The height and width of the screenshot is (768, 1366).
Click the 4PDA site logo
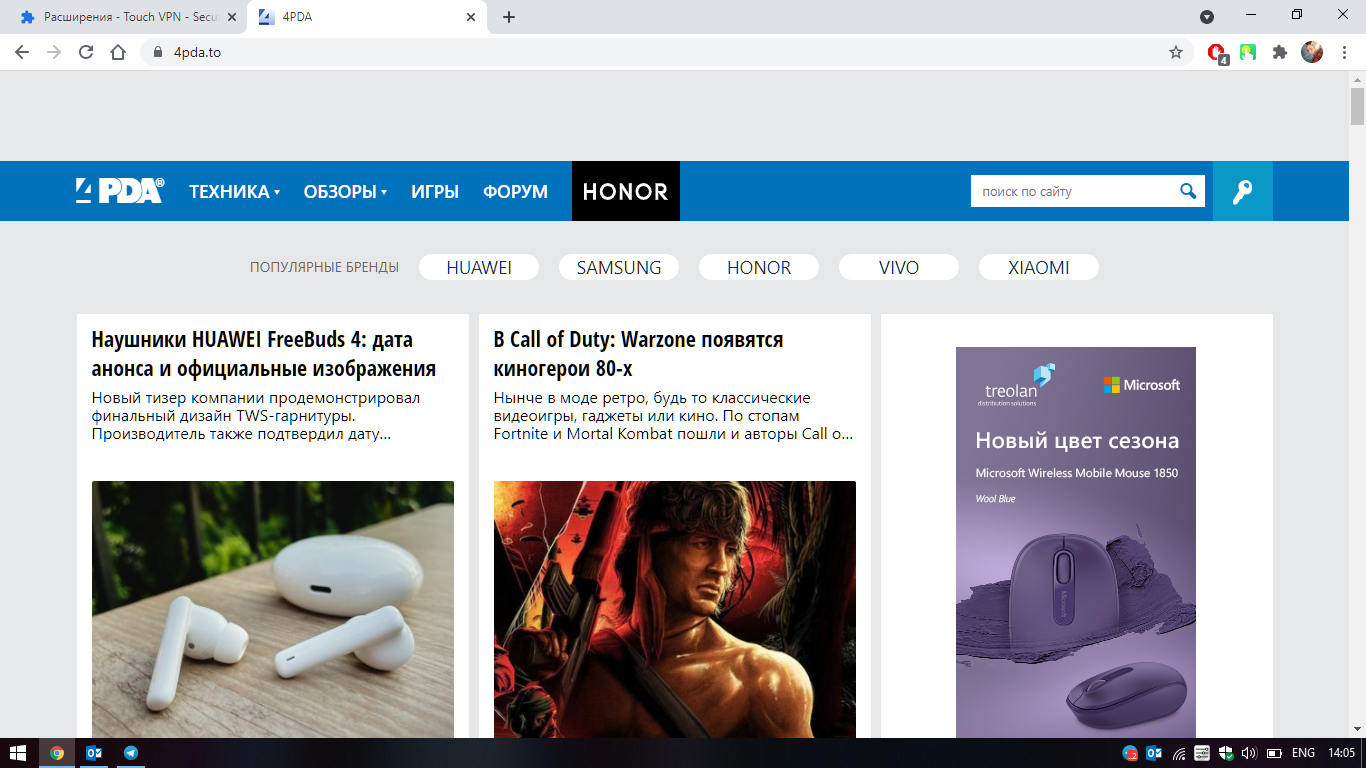pyautogui.click(x=120, y=190)
